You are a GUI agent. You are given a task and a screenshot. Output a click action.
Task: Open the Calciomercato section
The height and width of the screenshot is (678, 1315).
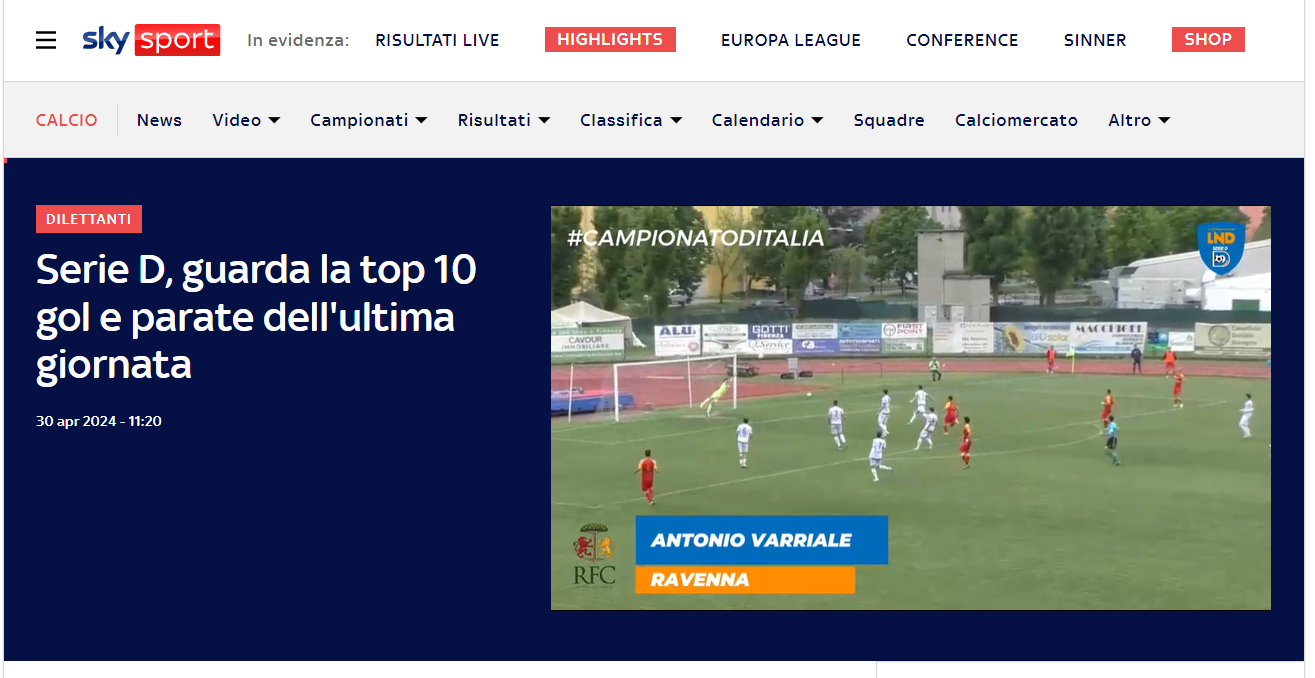(1016, 120)
